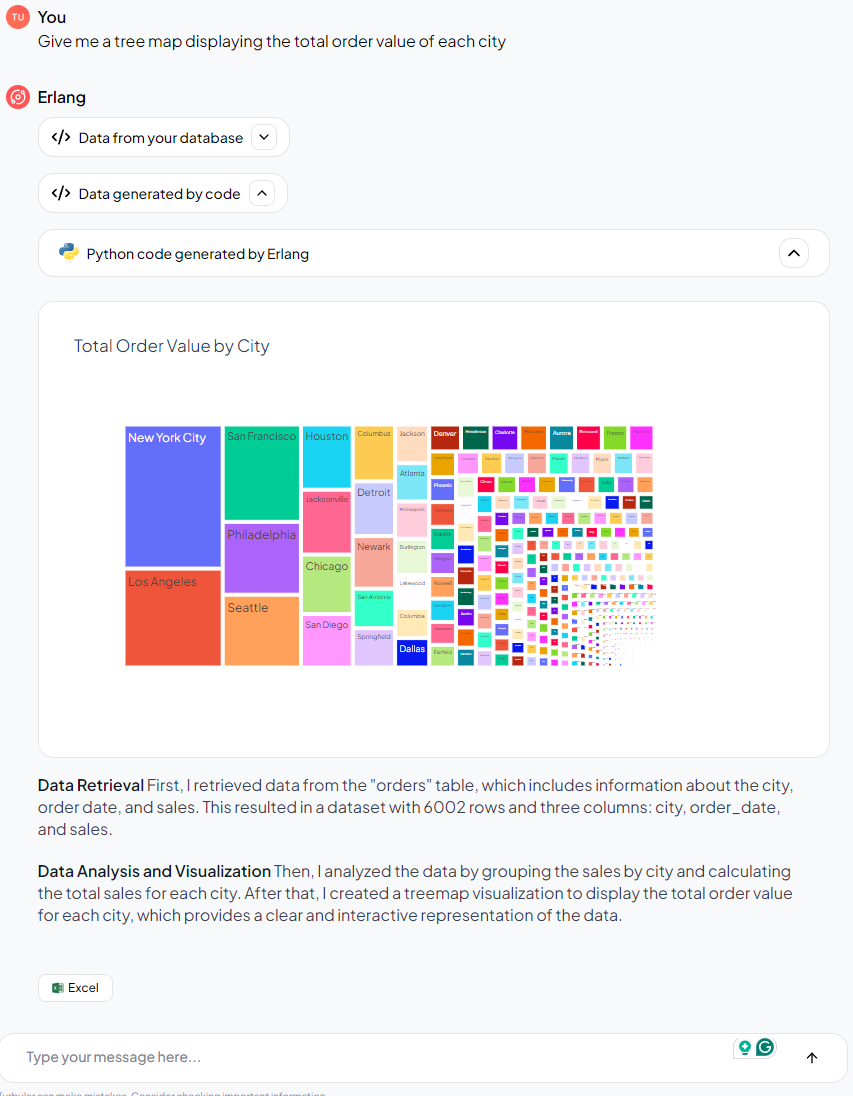Click the Erlang assistant avatar icon
853x1096 pixels.
point(17,97)
